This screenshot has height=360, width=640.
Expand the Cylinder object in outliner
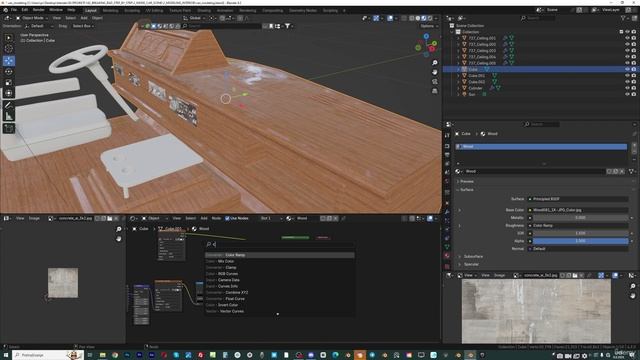click(x=458, y=88)
